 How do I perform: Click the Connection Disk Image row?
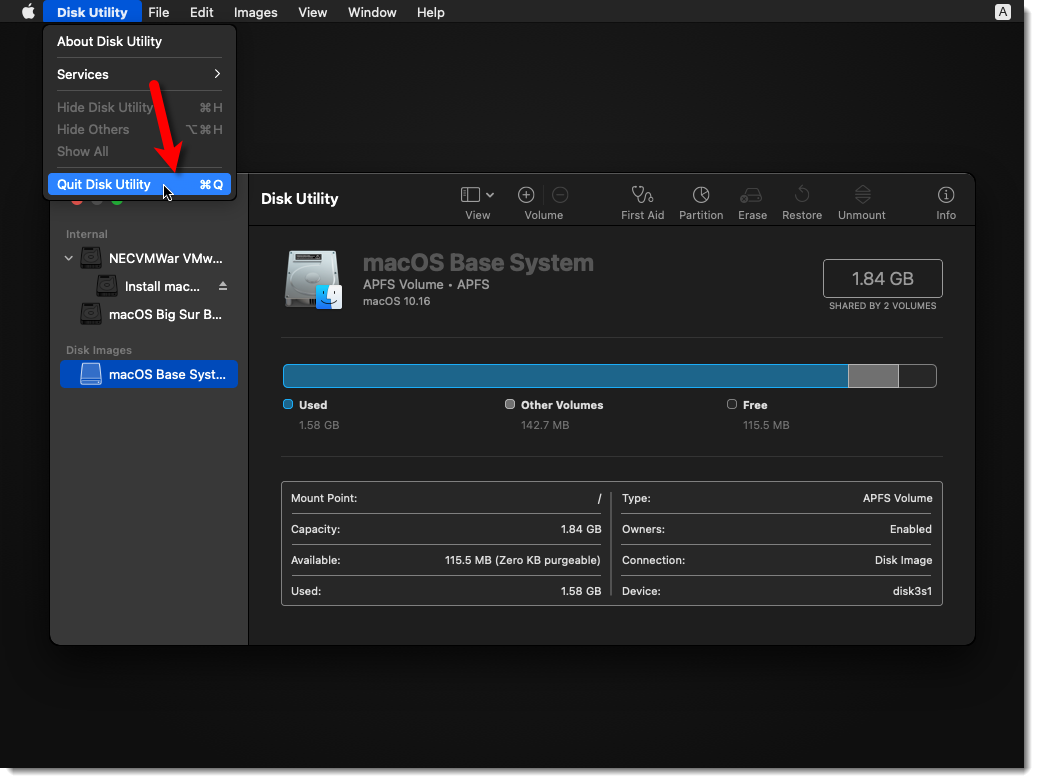click(777, 560)
